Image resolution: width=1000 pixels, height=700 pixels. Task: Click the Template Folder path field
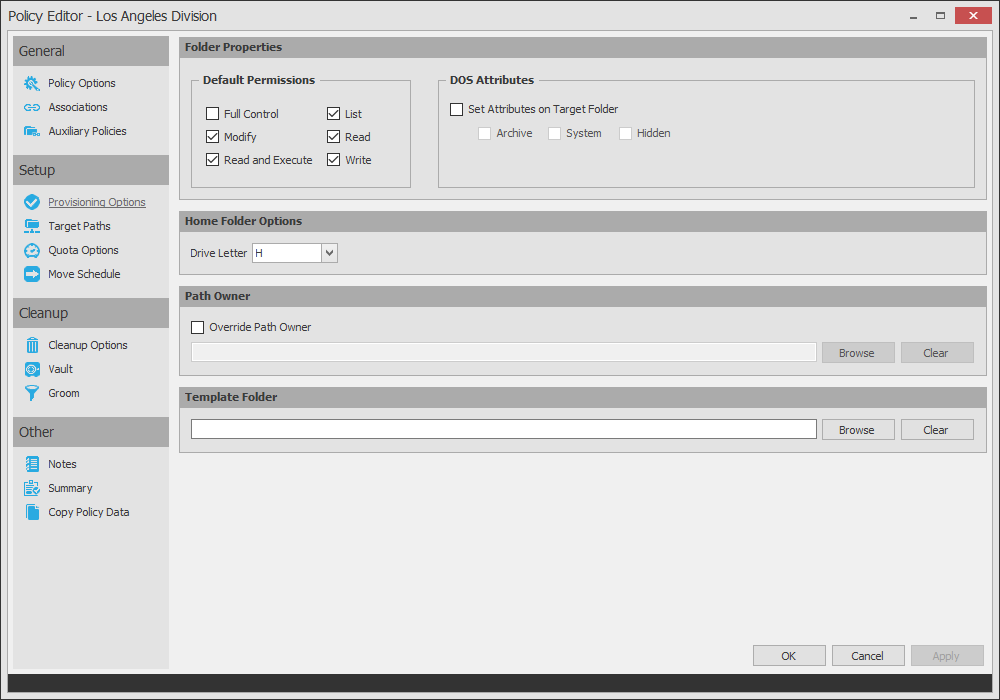tap(504, 429)
